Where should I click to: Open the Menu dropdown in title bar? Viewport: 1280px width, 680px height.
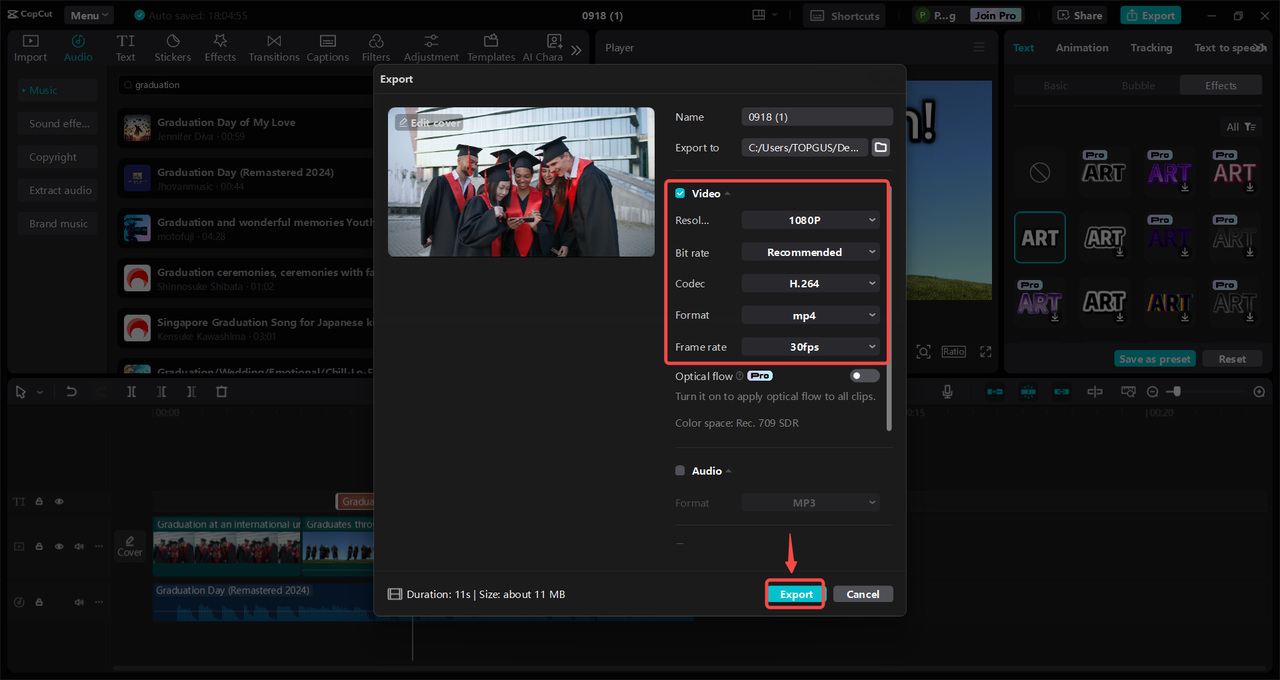89,15
